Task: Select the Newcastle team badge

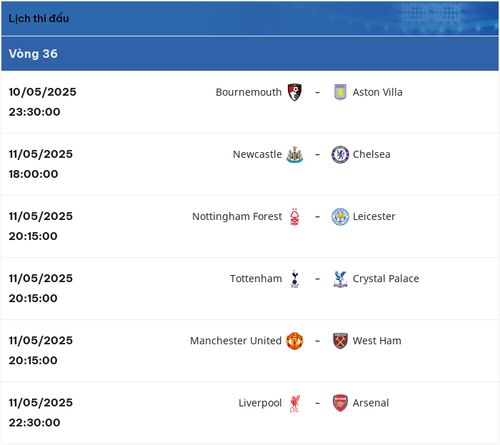Action: [295, 154]
